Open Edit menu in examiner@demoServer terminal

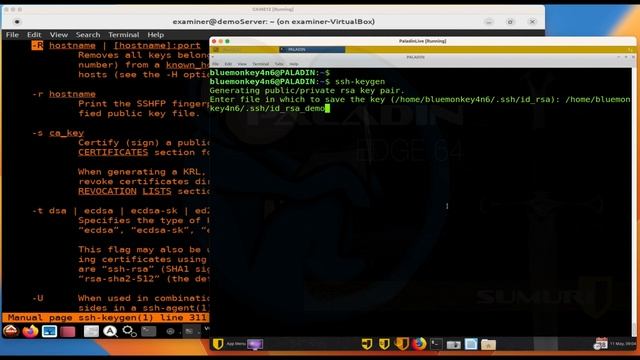(34, 35)
